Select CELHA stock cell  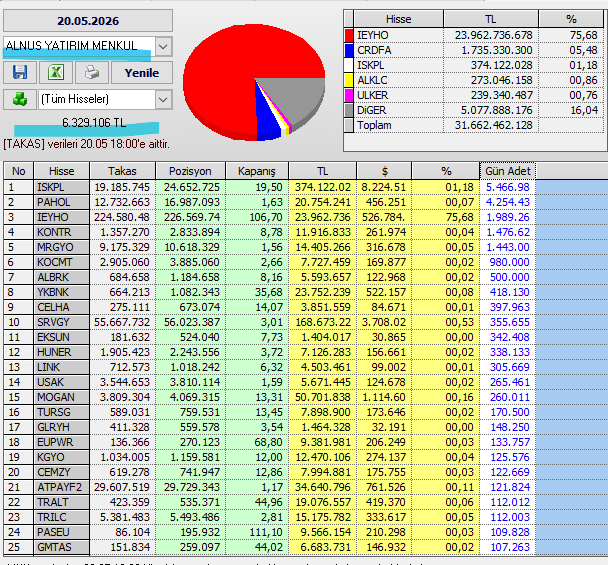[62, 308]
